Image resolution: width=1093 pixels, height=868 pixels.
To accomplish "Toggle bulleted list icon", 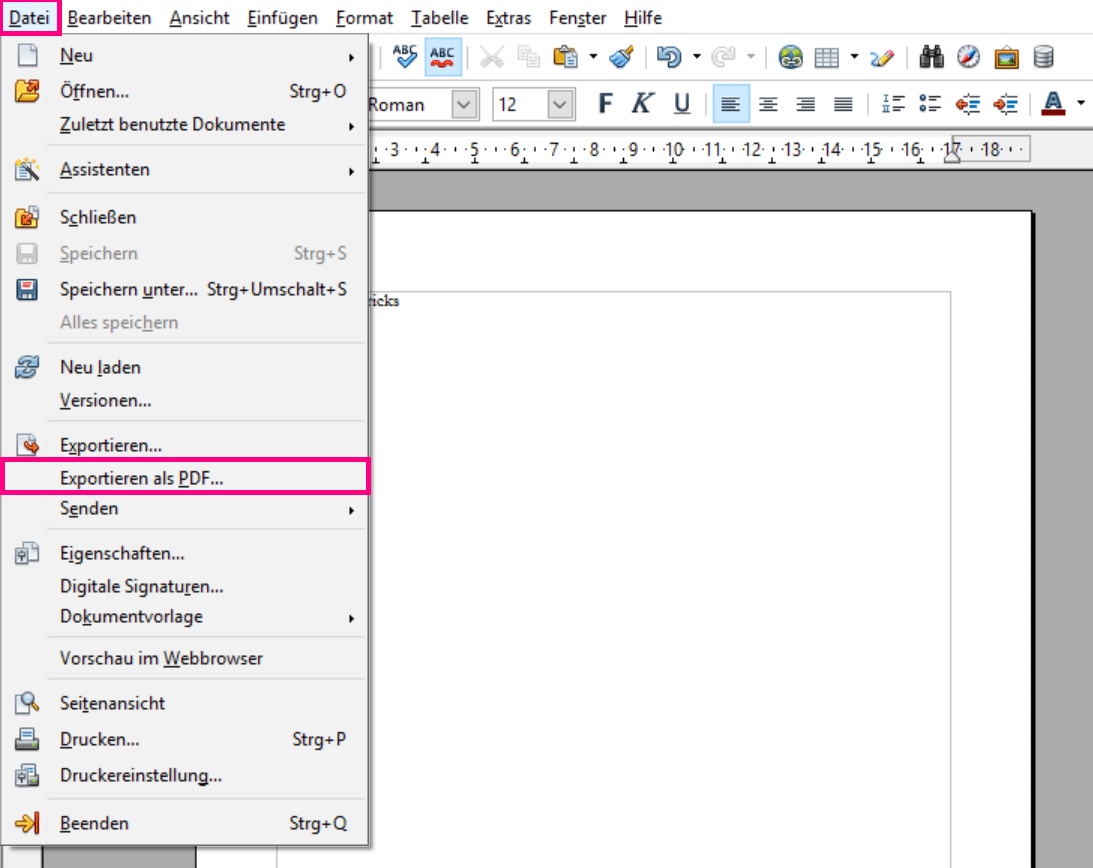I will pos(930,104).
